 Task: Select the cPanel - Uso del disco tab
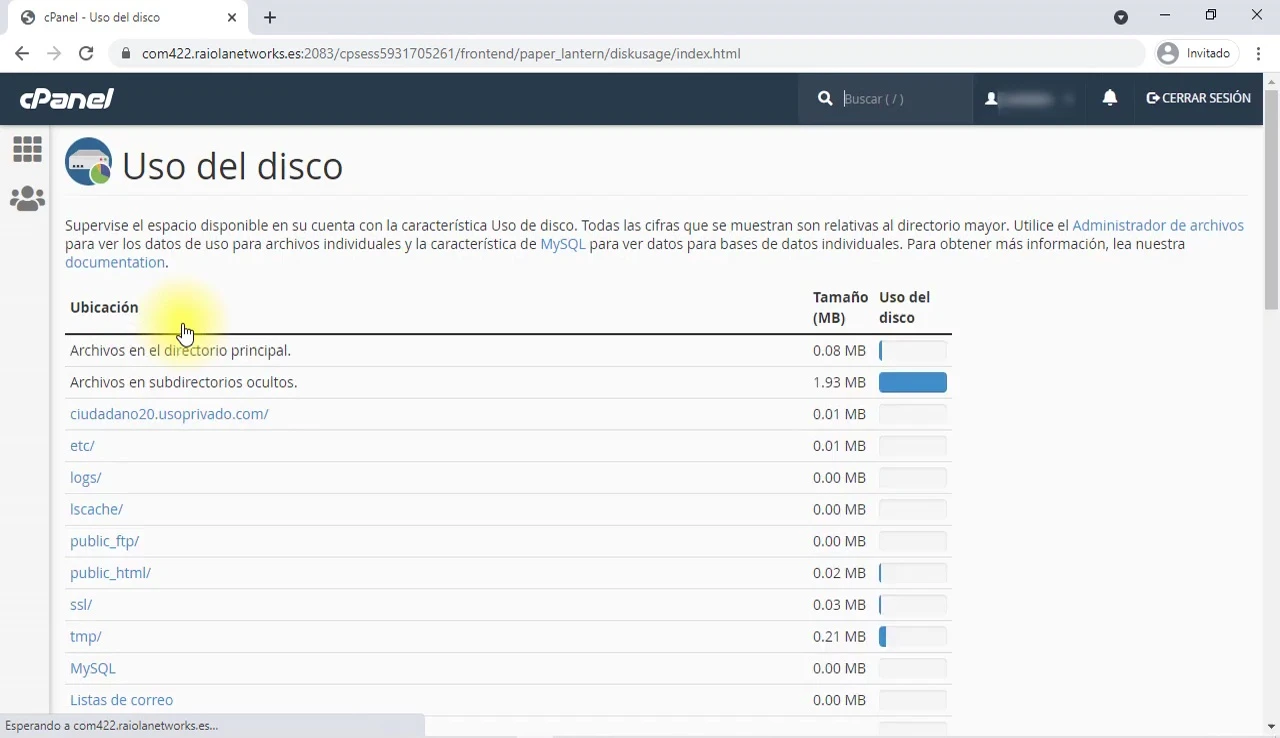click(125, 17)
